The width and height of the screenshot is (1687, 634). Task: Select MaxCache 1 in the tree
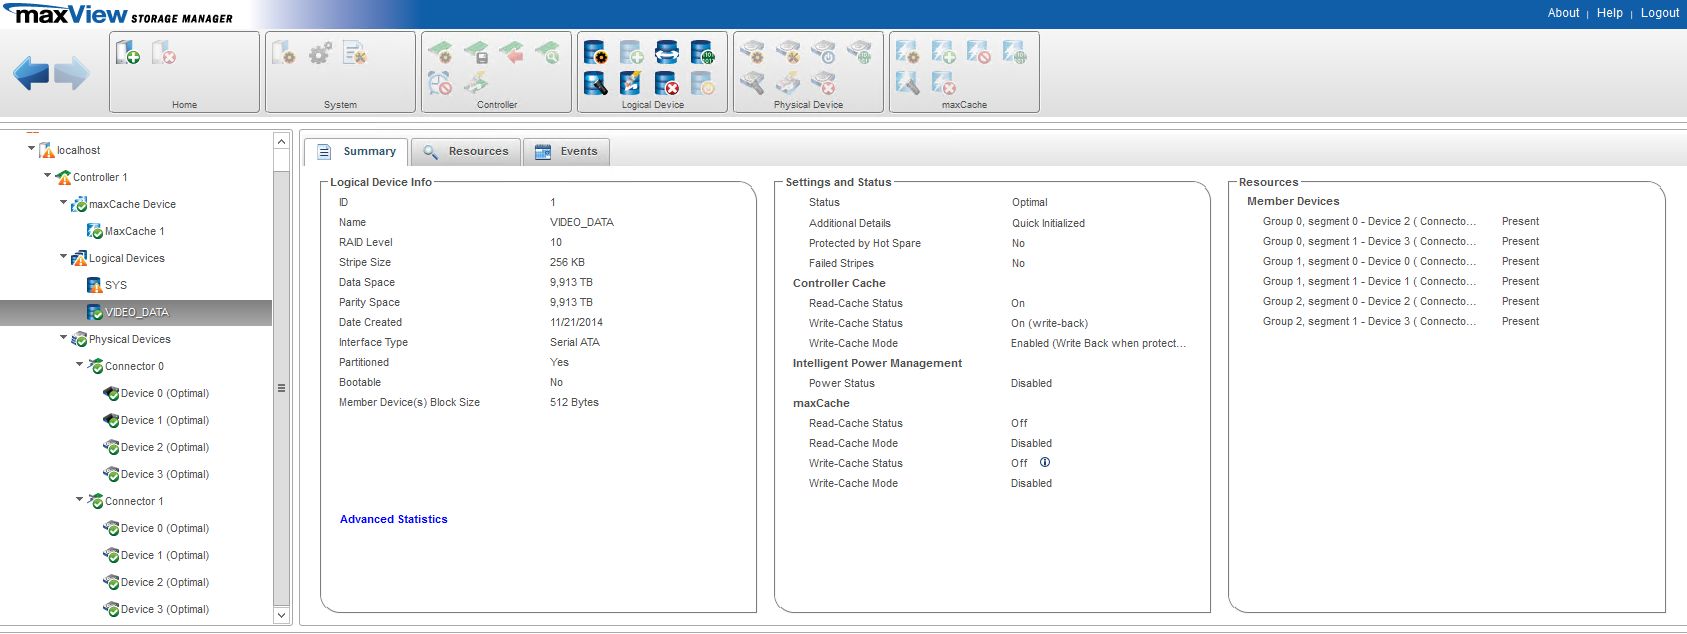(x=134, y=231)
